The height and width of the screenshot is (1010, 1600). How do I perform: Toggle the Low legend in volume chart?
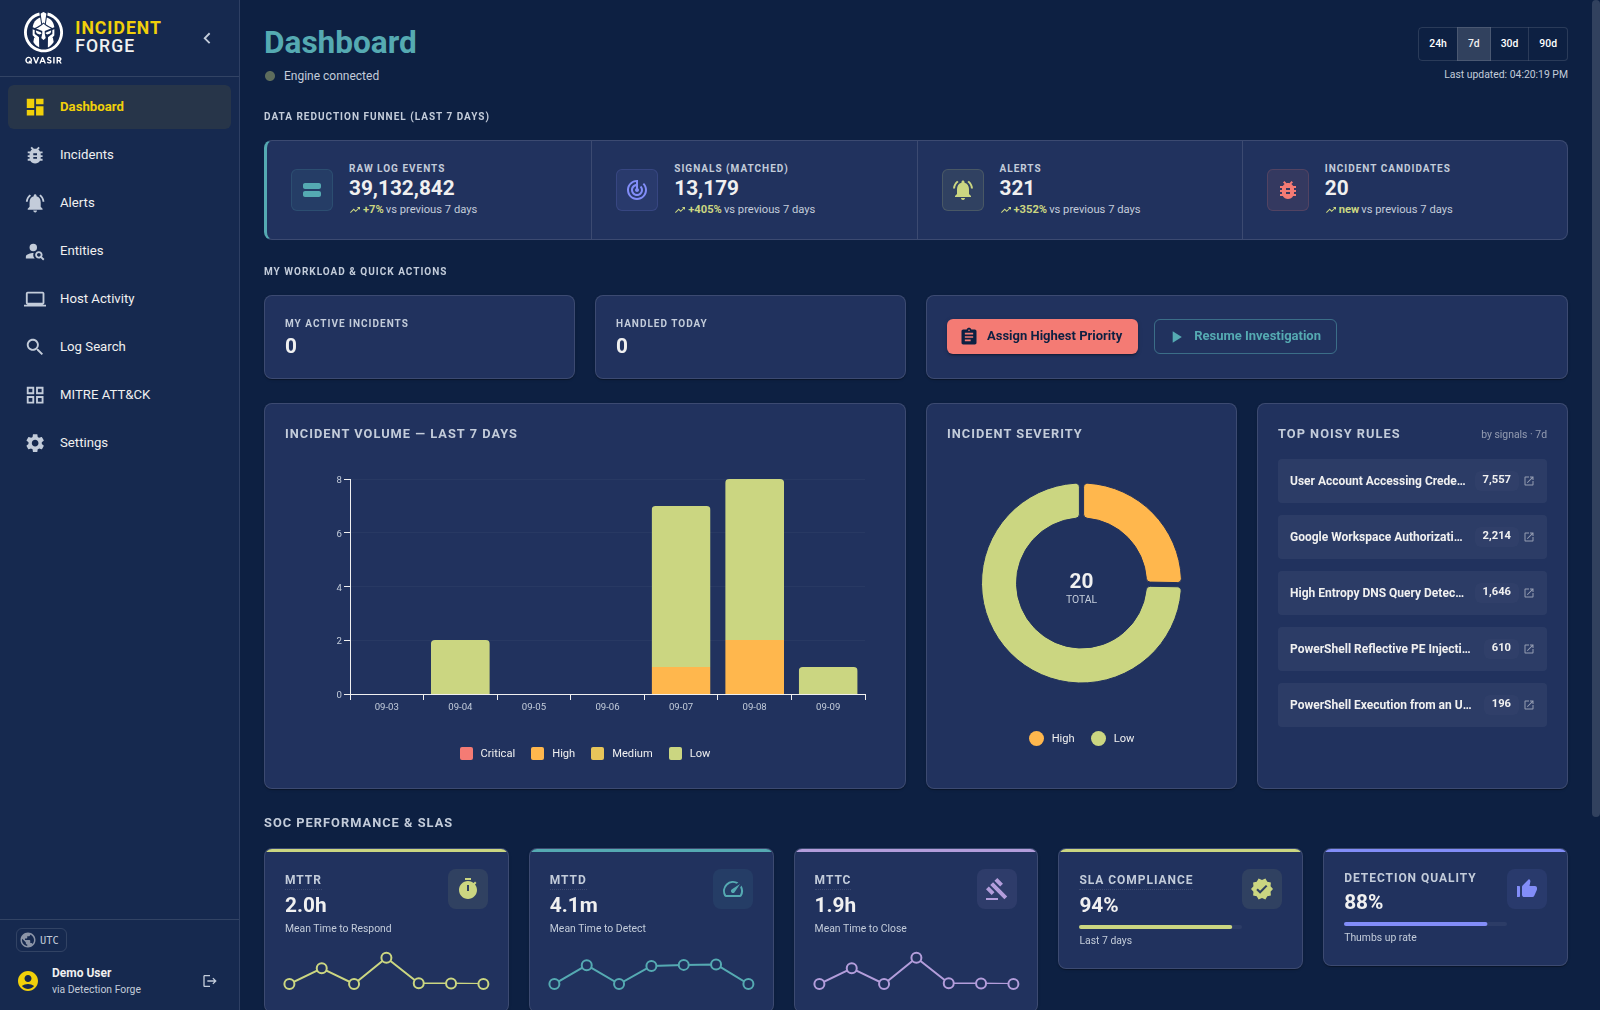(x=690, y=753)
